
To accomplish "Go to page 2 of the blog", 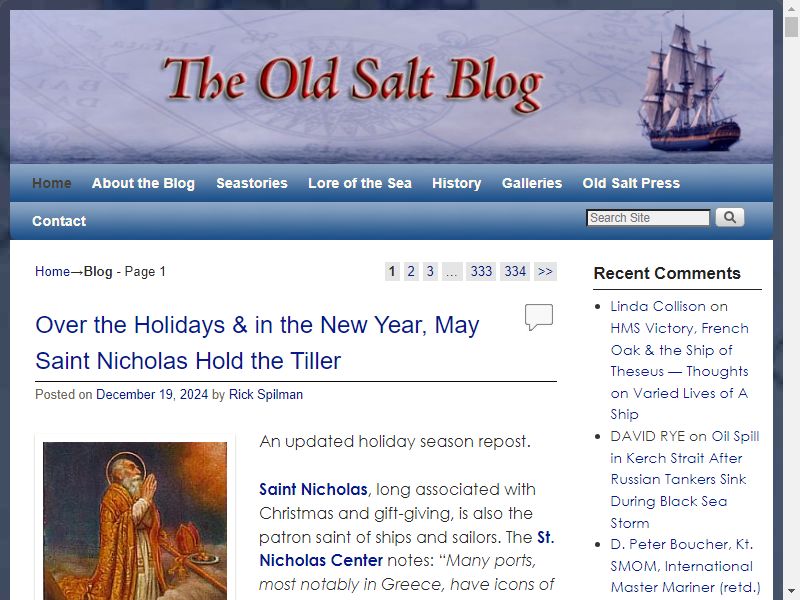I will pyautogui.click(x=411, y=271).
